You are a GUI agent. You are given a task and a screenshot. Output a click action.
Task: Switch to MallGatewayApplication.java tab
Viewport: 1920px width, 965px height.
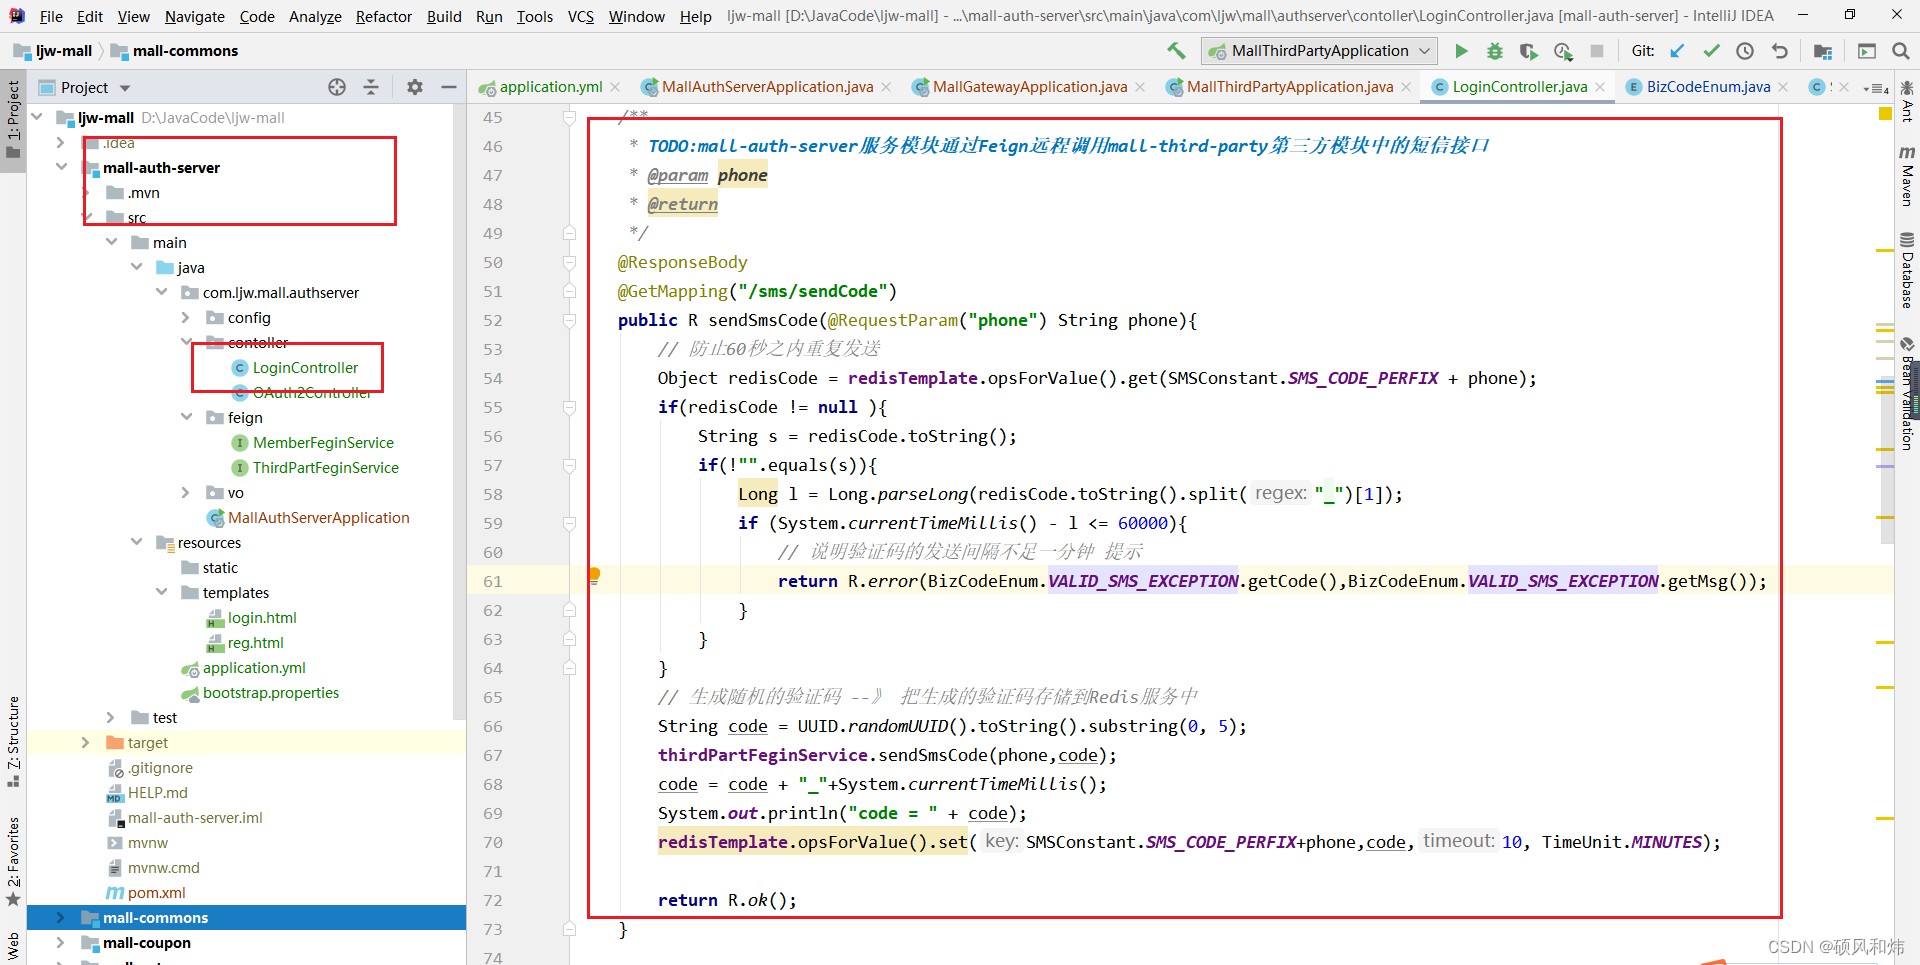[x=1030, y=87]
